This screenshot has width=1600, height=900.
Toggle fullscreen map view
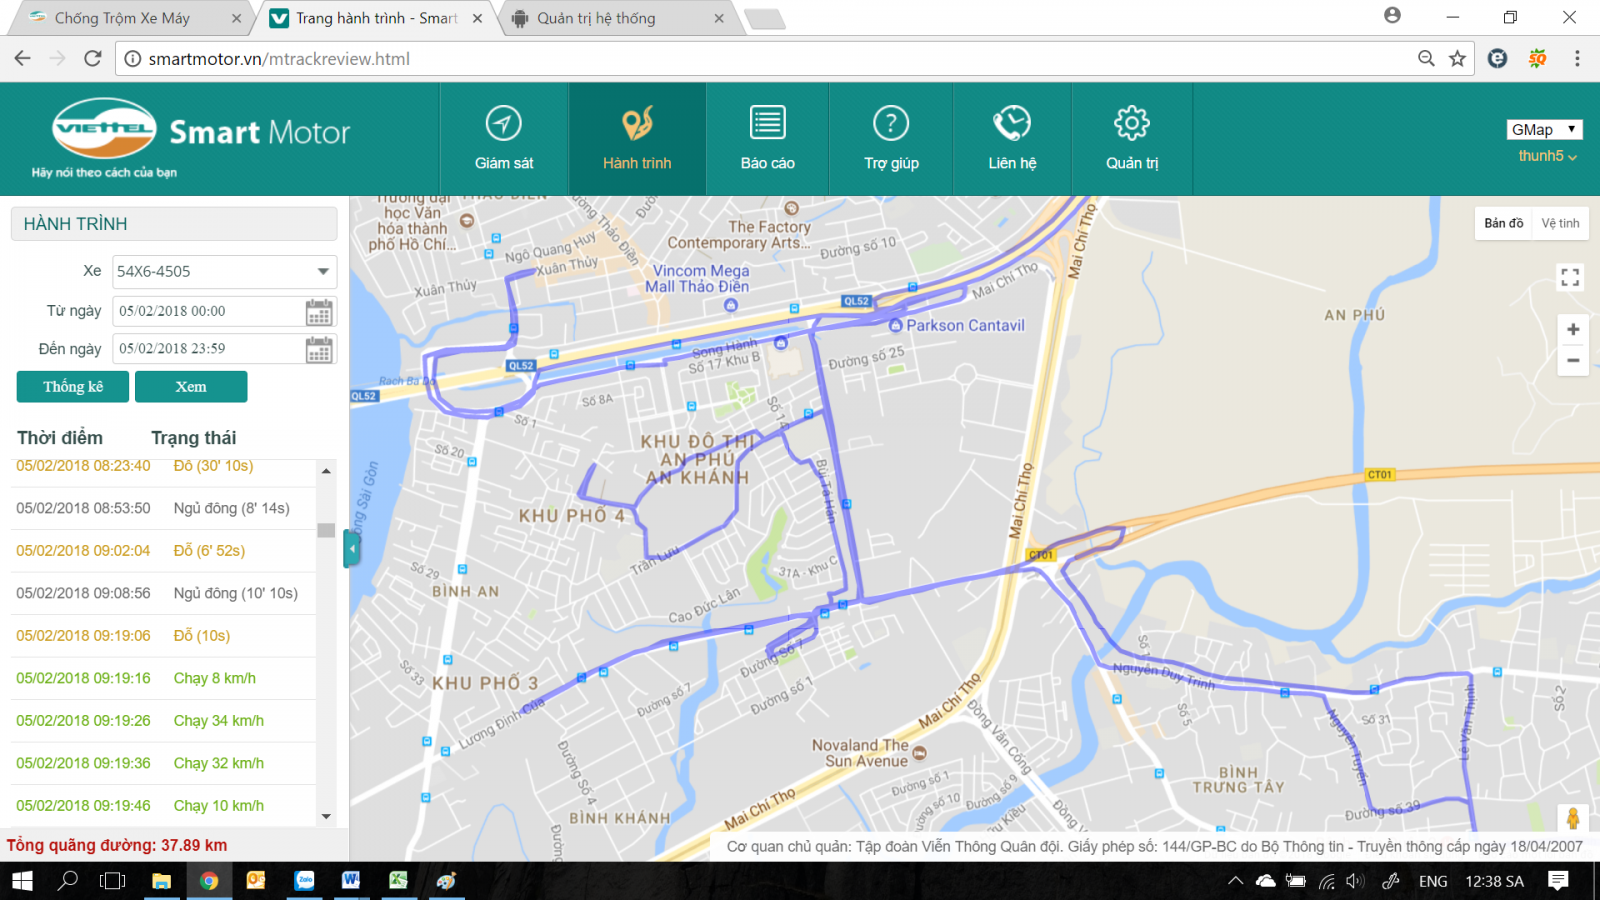click(1570, 277)
